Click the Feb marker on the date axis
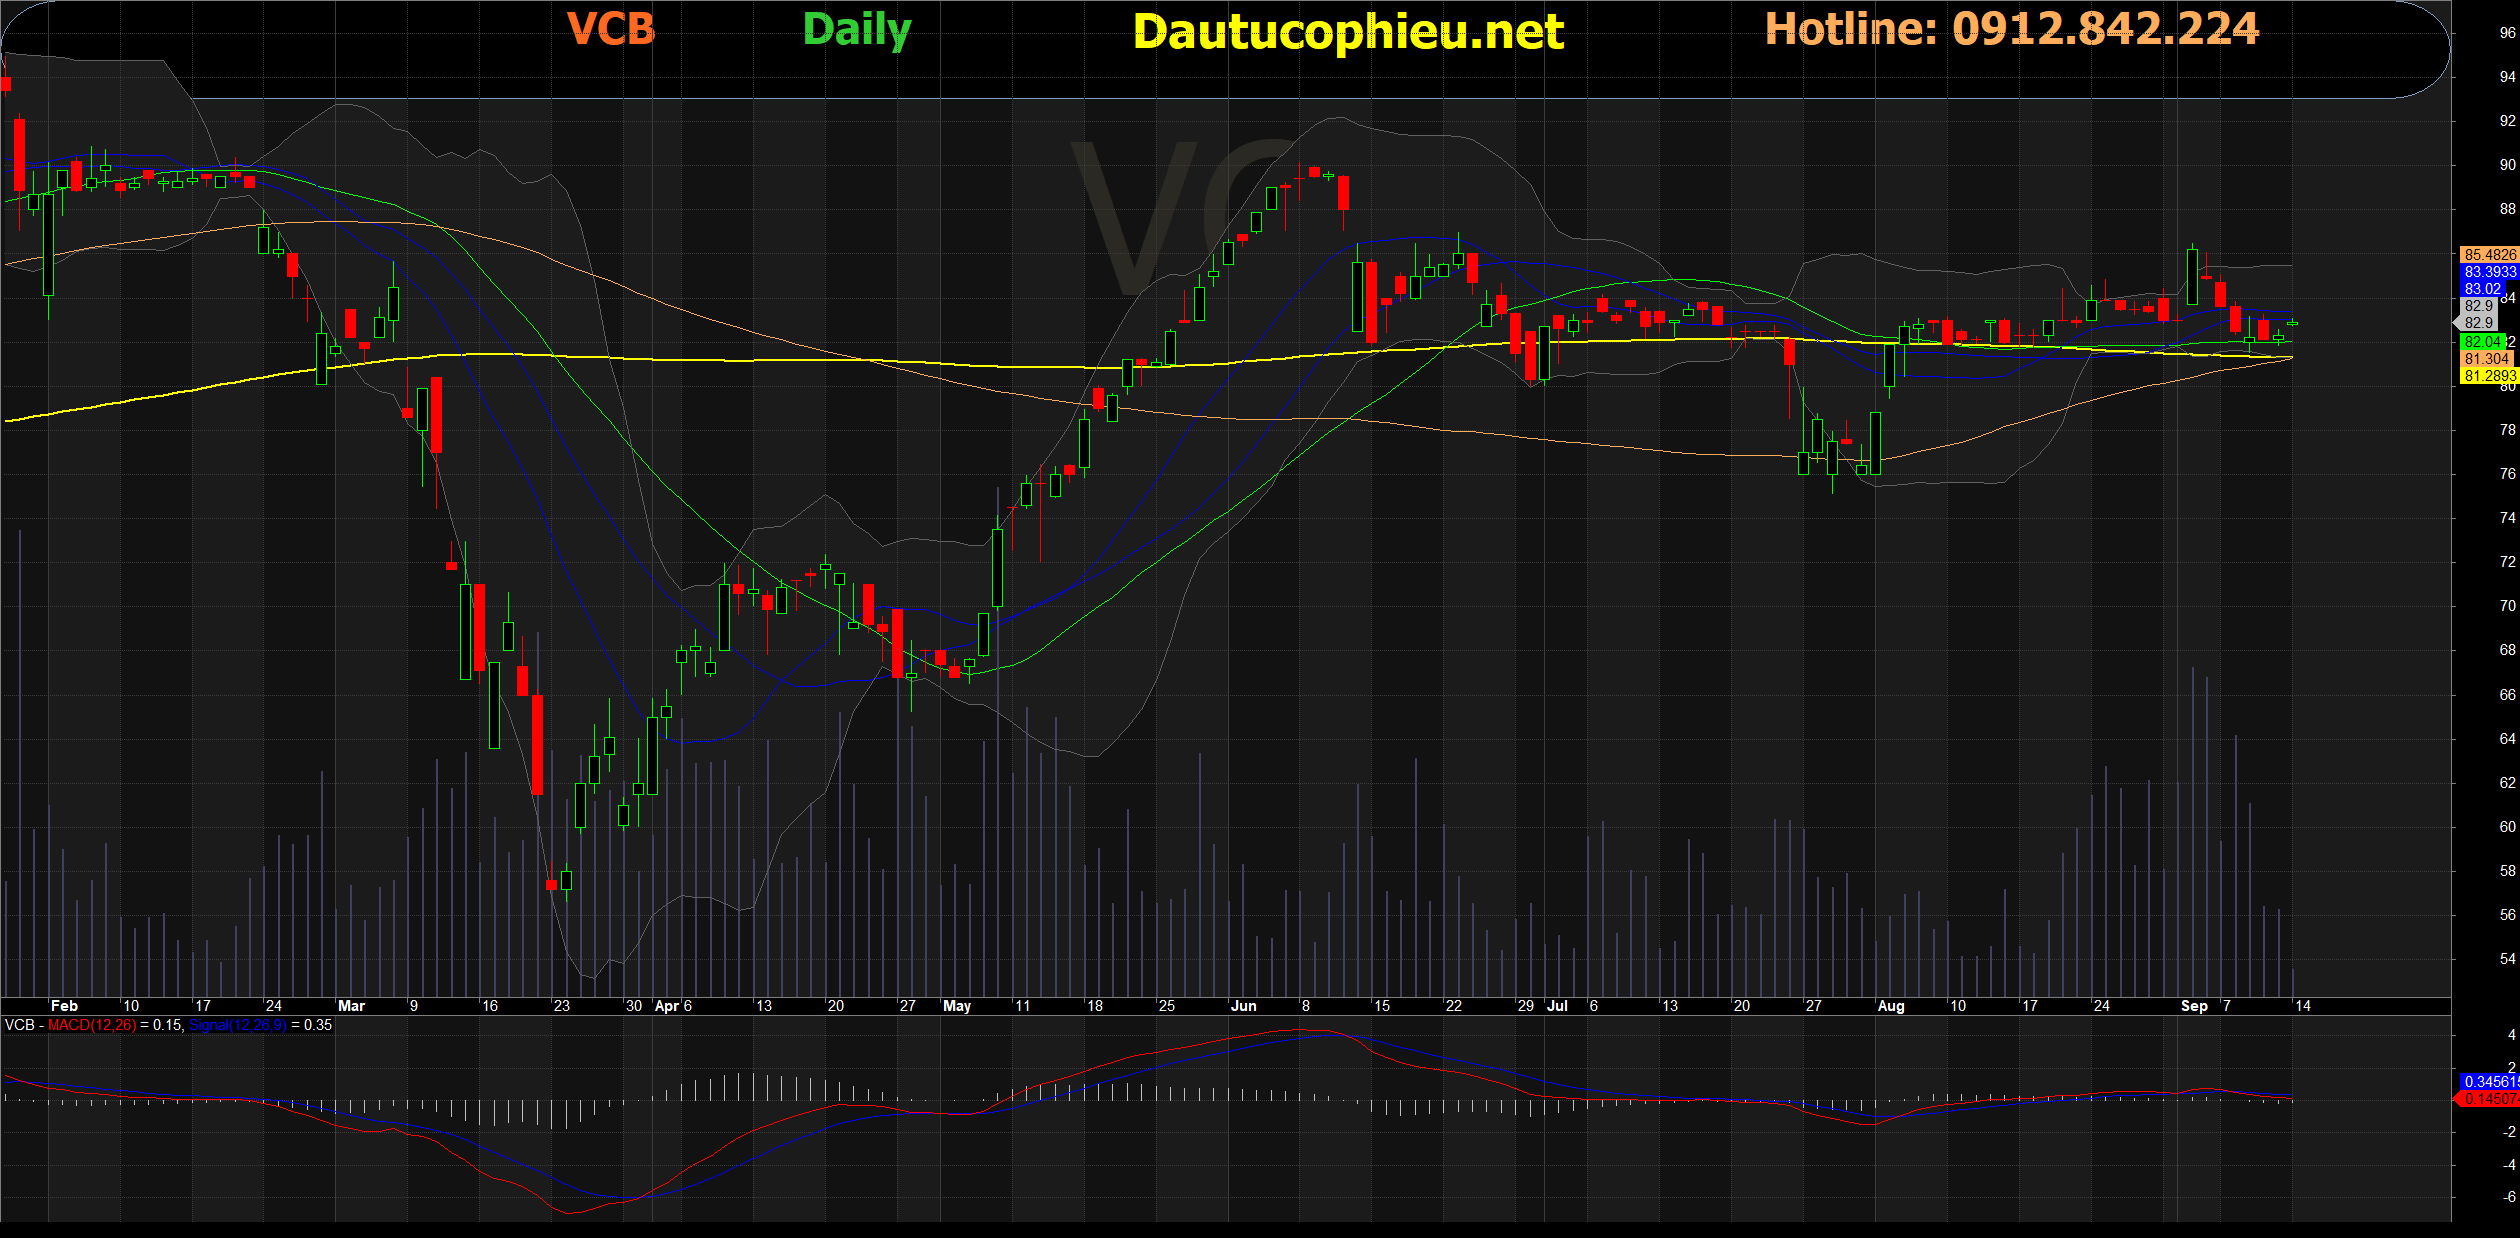The image size is (2520, 1238). click(64, 1006)
